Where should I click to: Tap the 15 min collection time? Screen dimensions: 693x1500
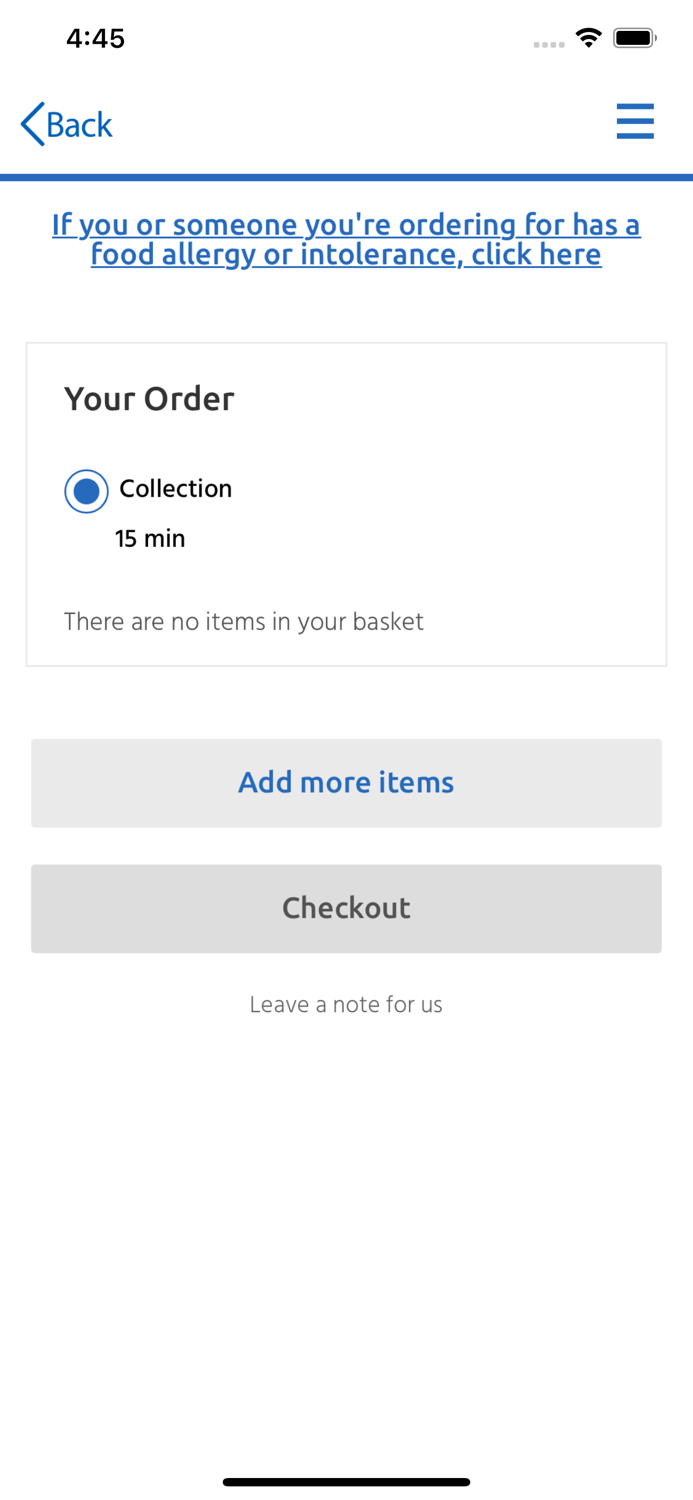[x=150, y=539]
